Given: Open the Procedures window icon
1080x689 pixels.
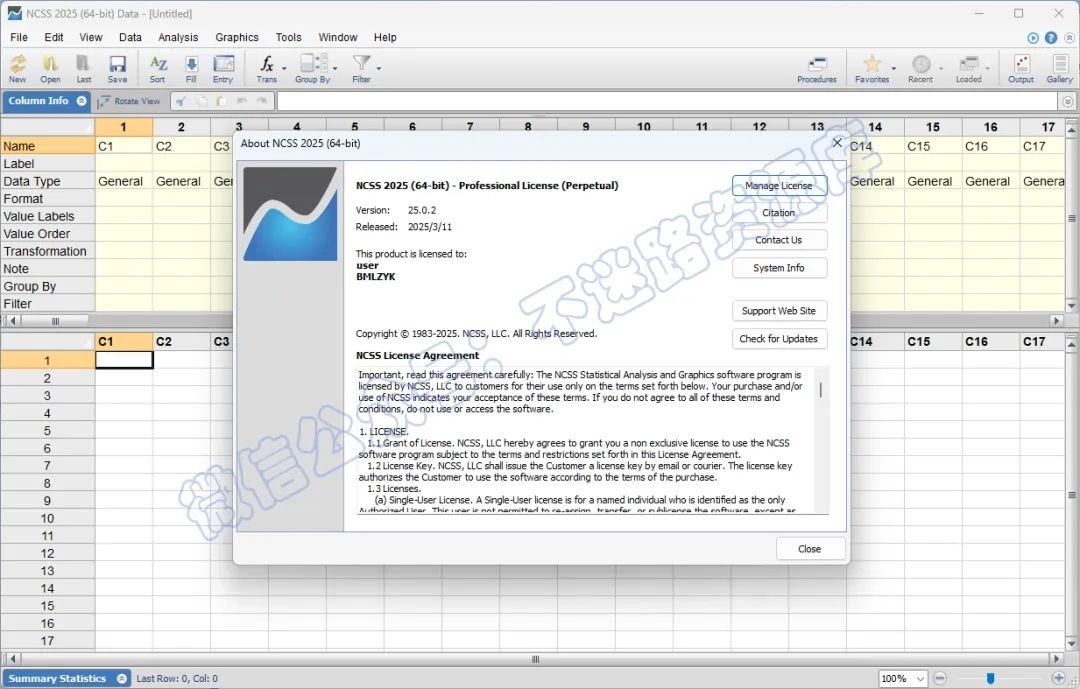Looking at the screenshot, I should click(x=817, y=69).
